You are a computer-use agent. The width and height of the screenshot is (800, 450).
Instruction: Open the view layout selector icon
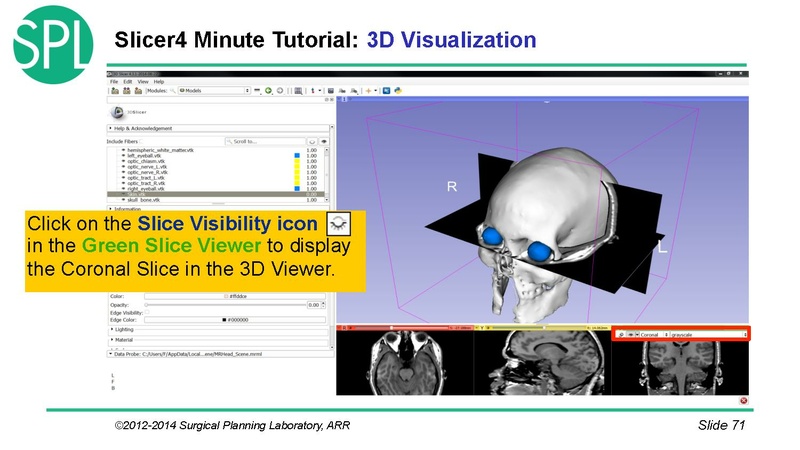pos(298,91)
